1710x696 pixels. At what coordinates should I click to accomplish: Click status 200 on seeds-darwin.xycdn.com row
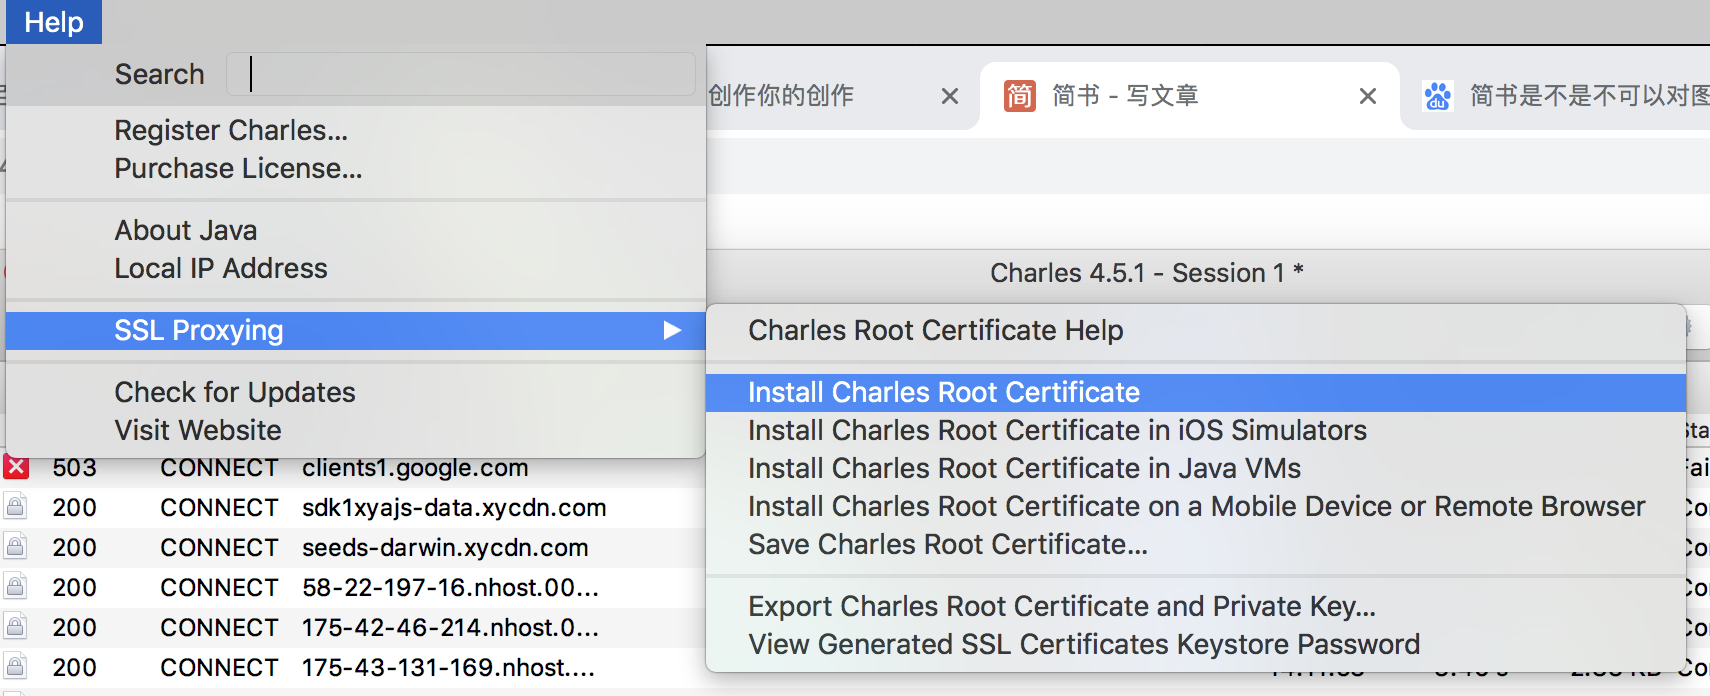point(75,548)
